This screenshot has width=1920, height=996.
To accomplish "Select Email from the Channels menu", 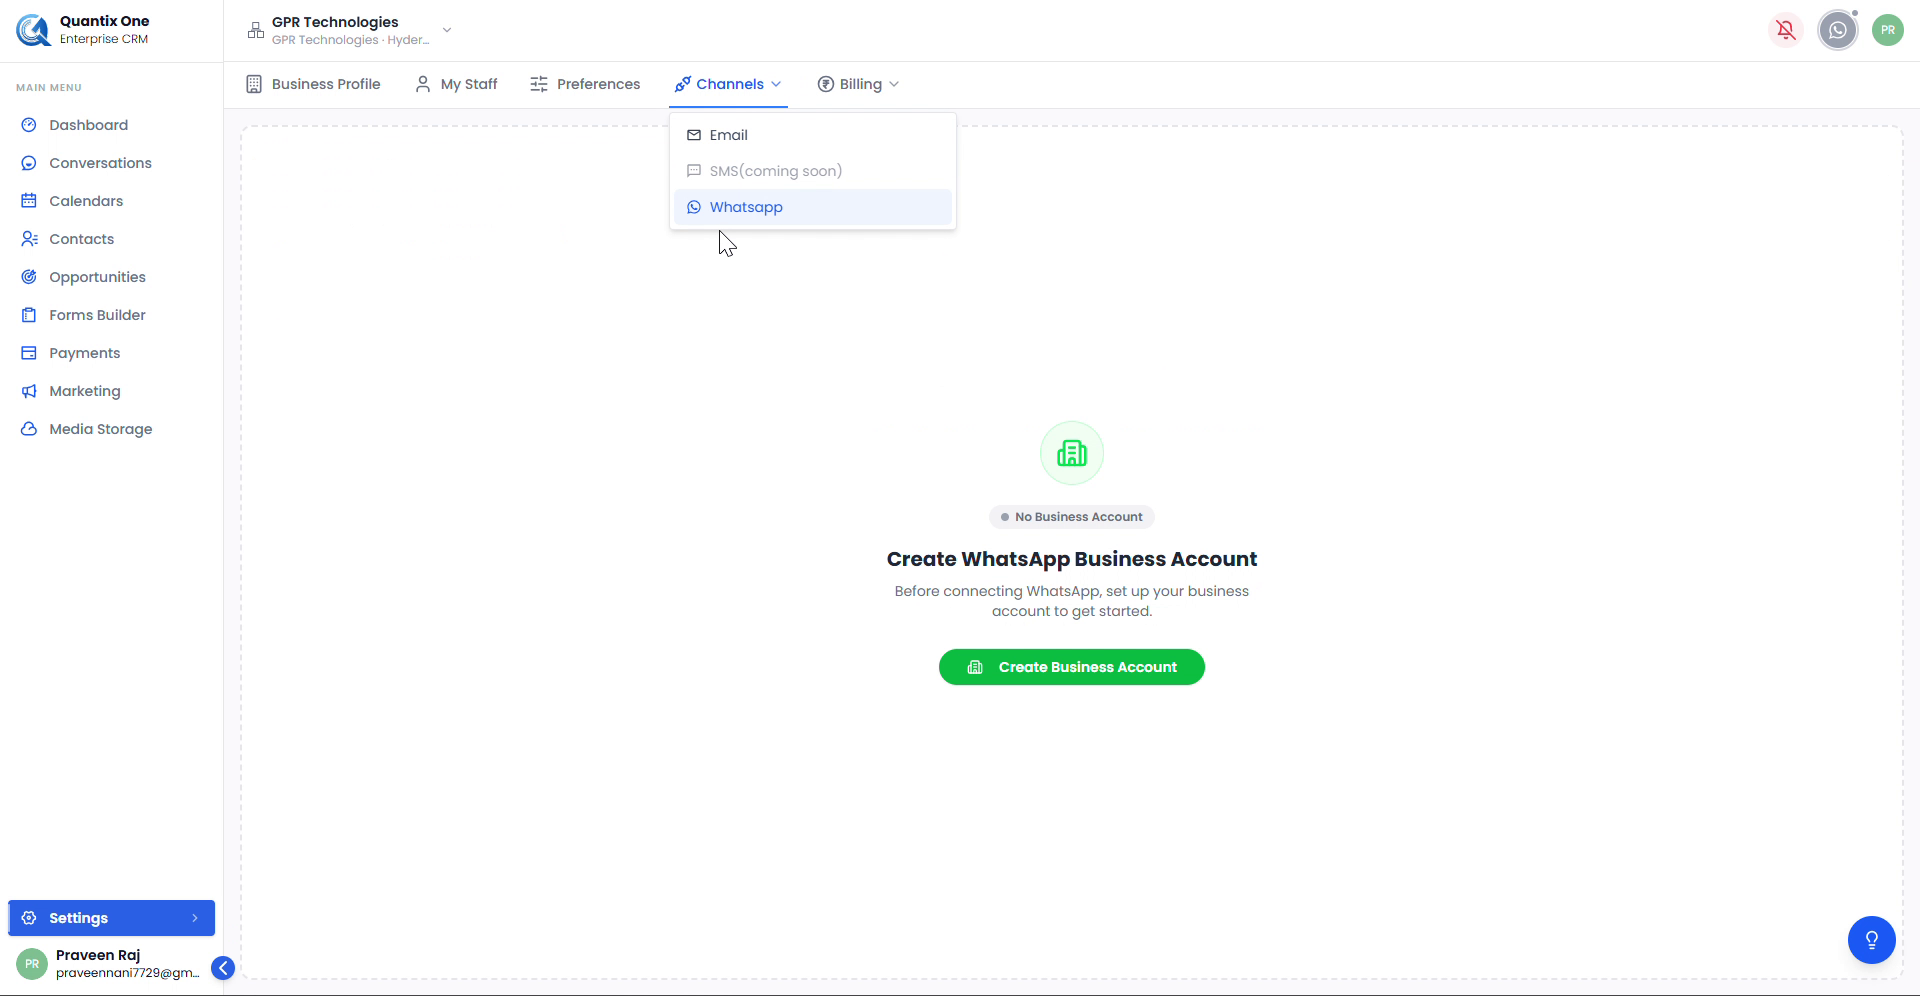I will (x=813, y=135).
